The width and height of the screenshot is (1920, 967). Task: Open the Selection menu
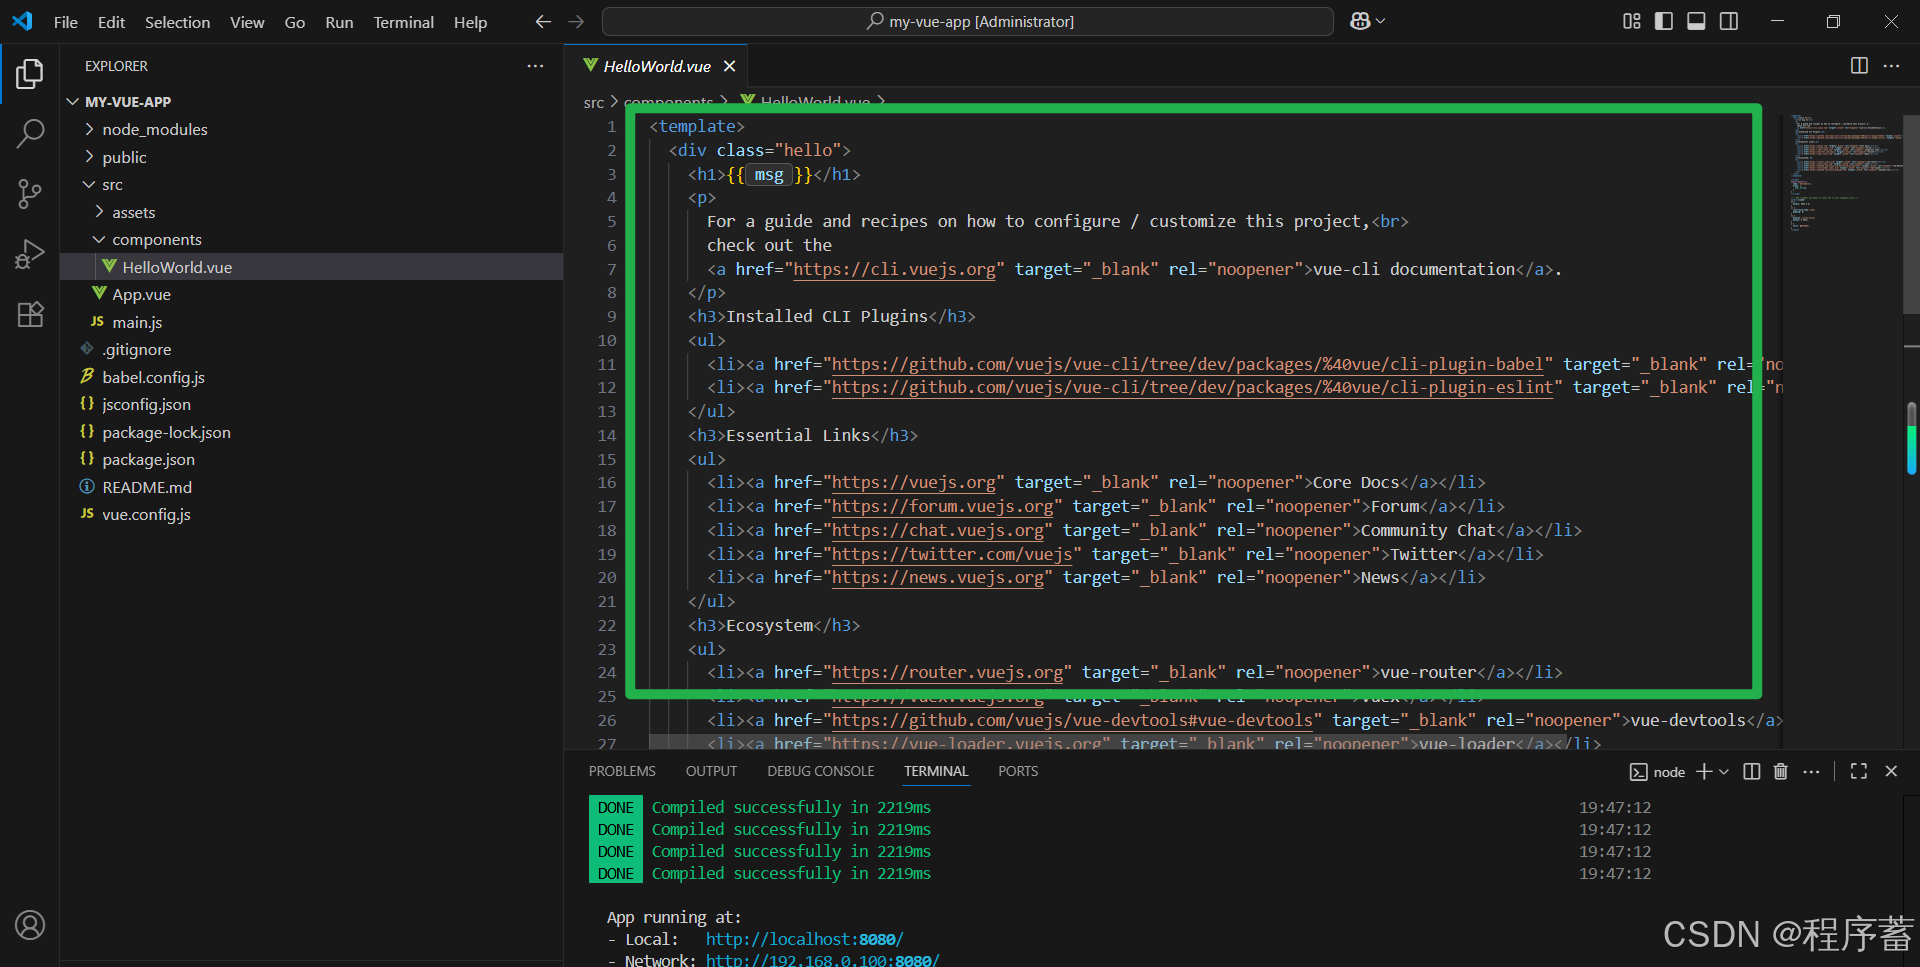177,22
